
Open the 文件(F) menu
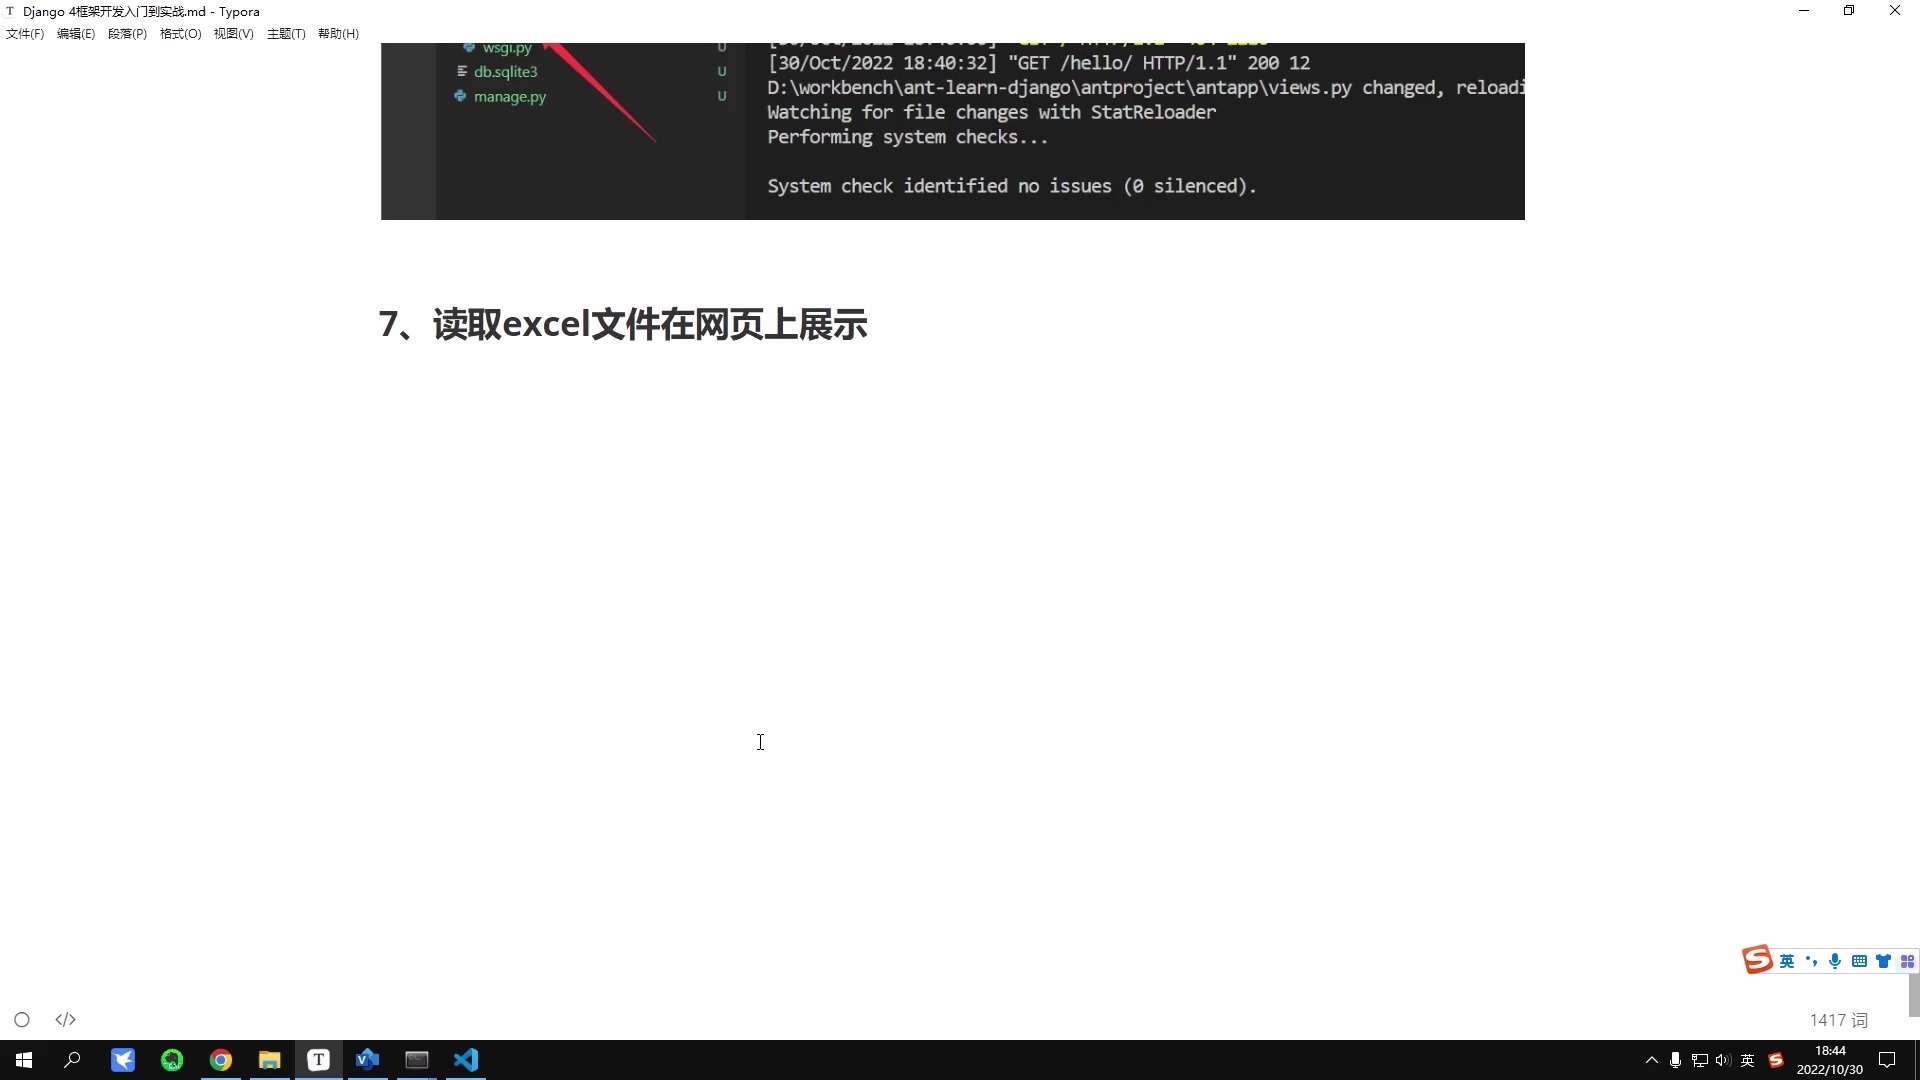(23, 33)
